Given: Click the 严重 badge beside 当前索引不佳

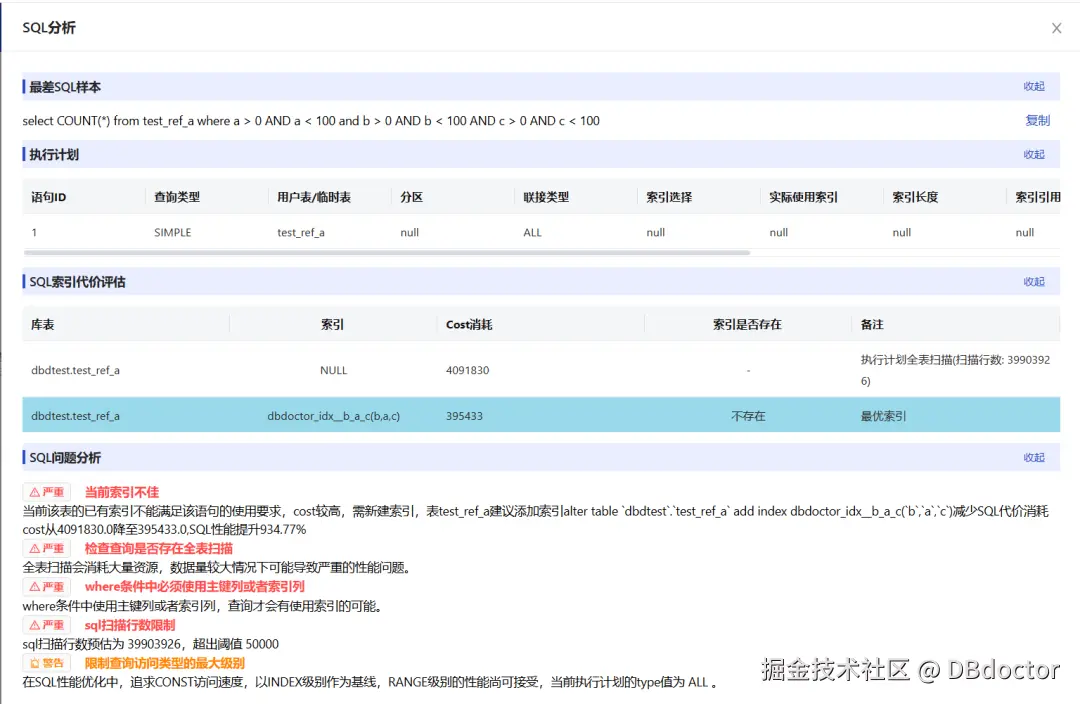Looking at the screenshot, I should point(46,492).
